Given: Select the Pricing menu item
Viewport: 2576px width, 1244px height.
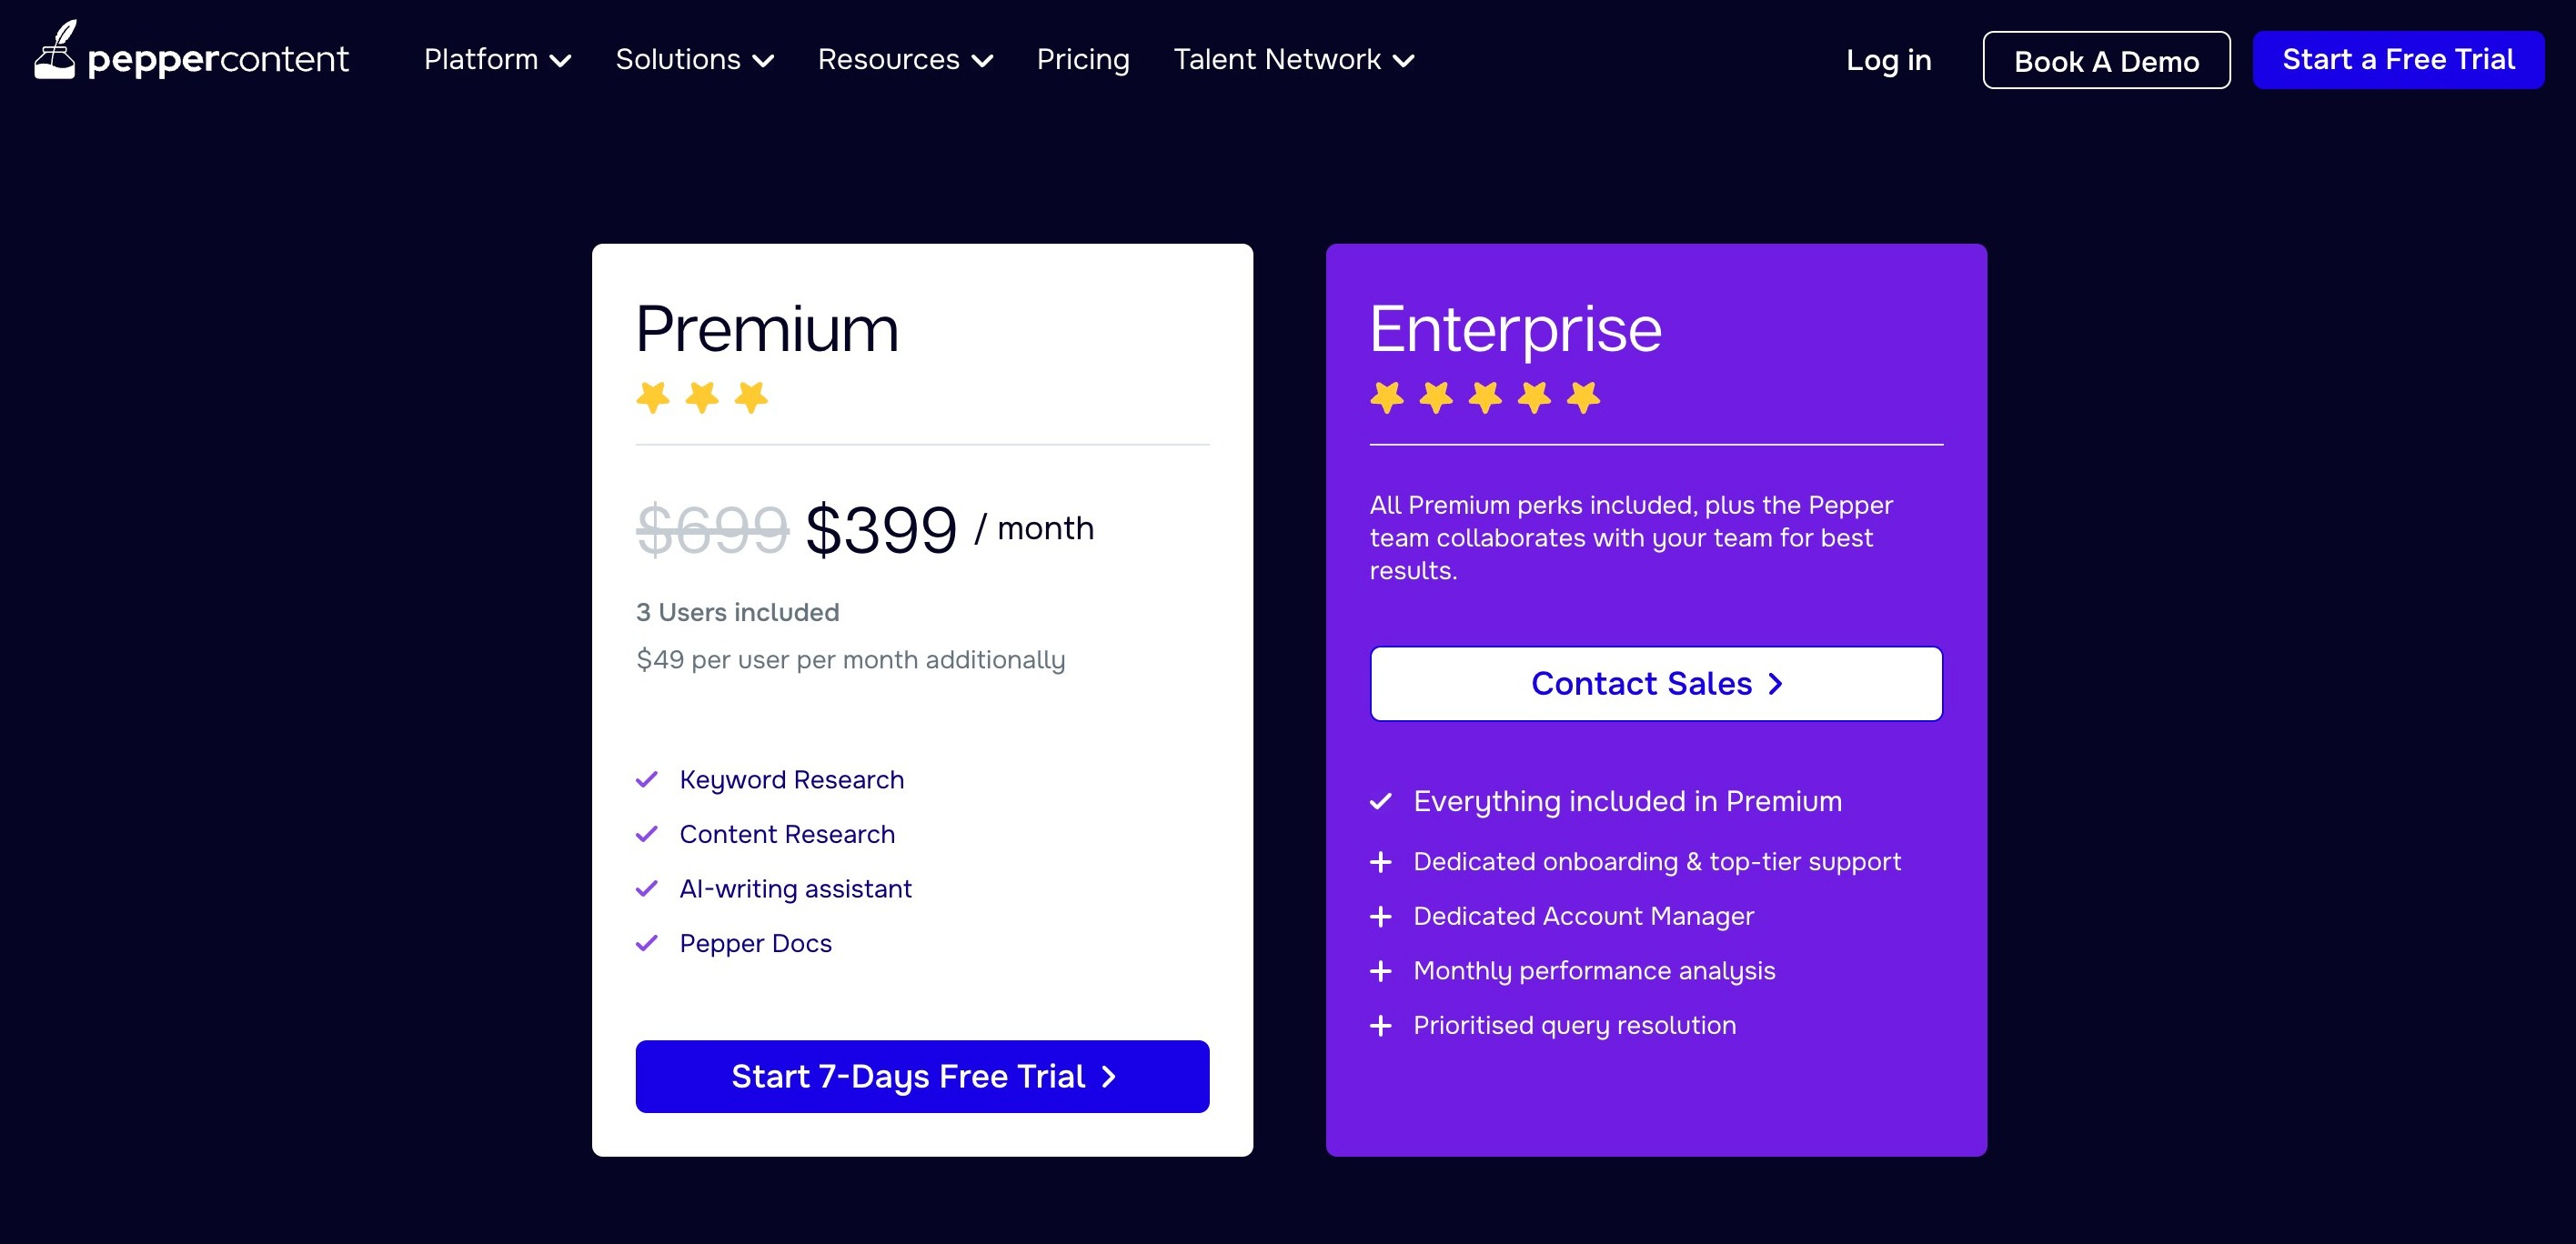Looking at the screenshot, I should point(1083,59).
